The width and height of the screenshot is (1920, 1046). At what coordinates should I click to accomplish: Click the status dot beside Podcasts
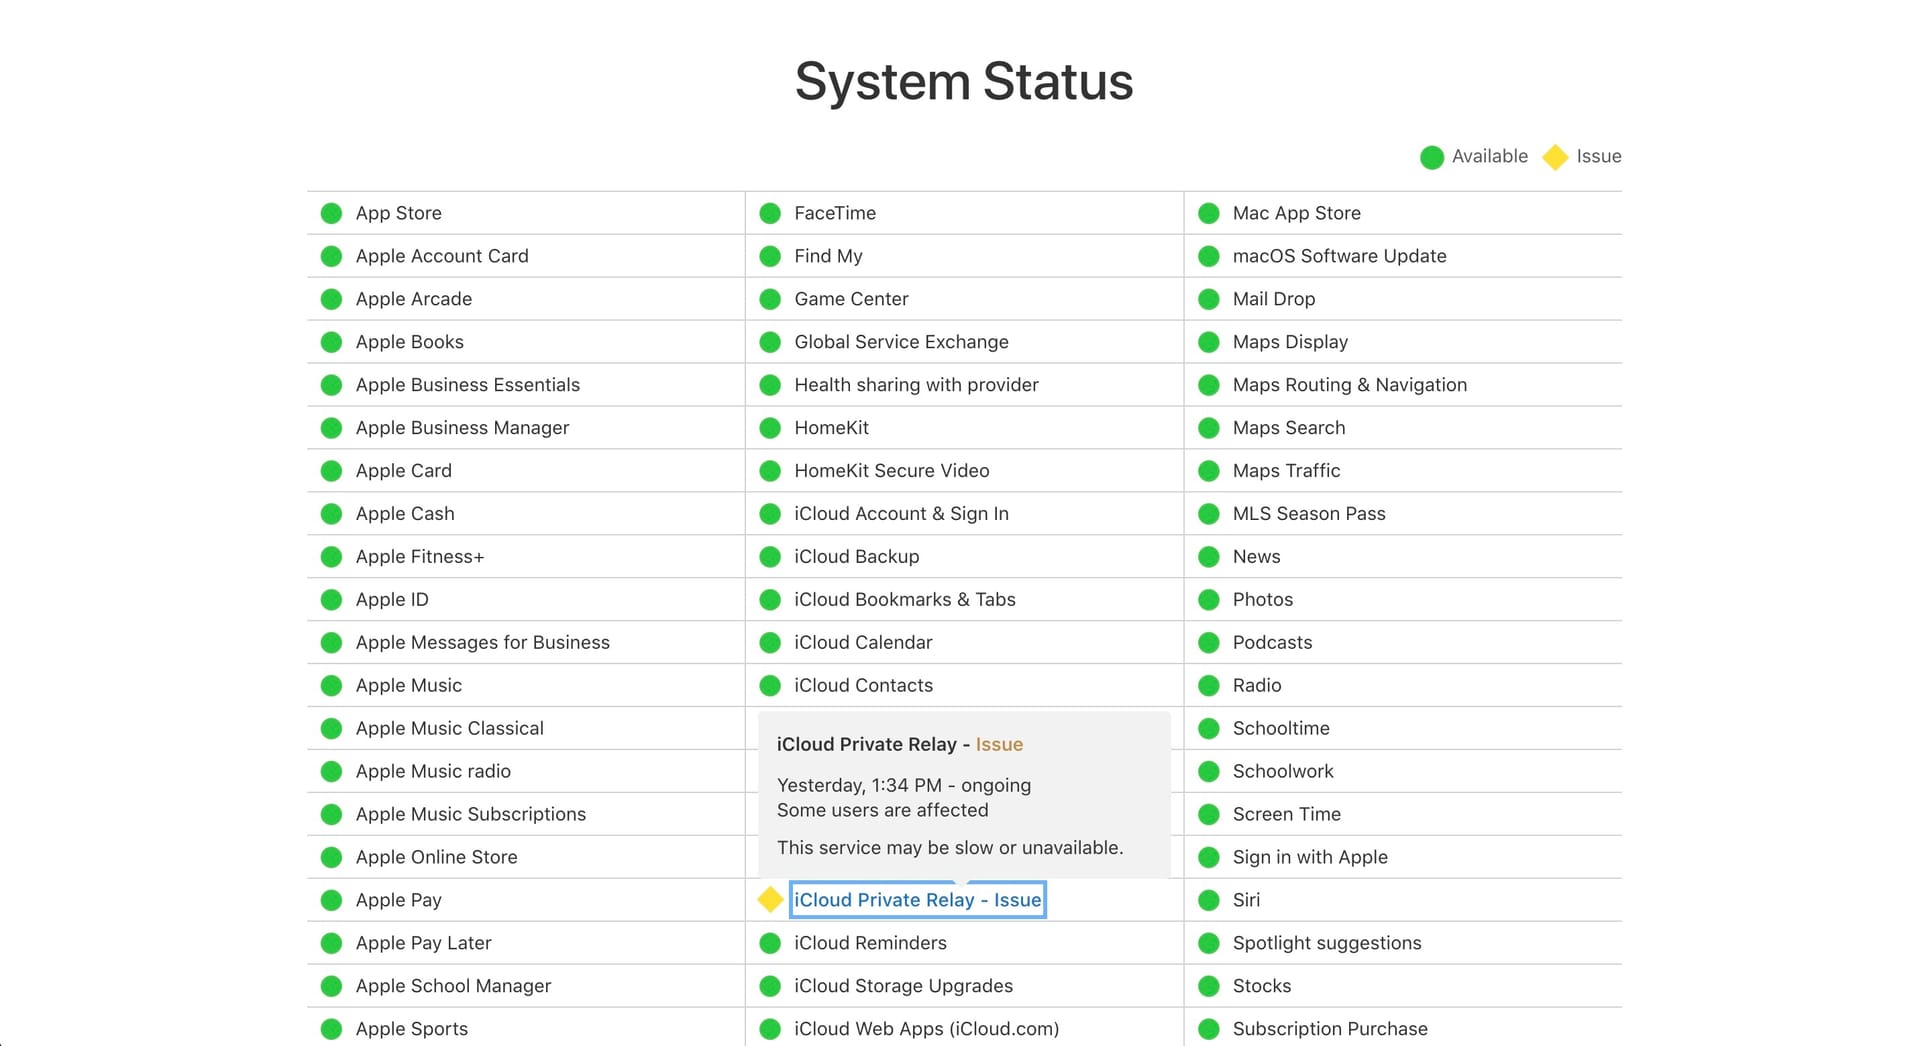pos(1209,643)
